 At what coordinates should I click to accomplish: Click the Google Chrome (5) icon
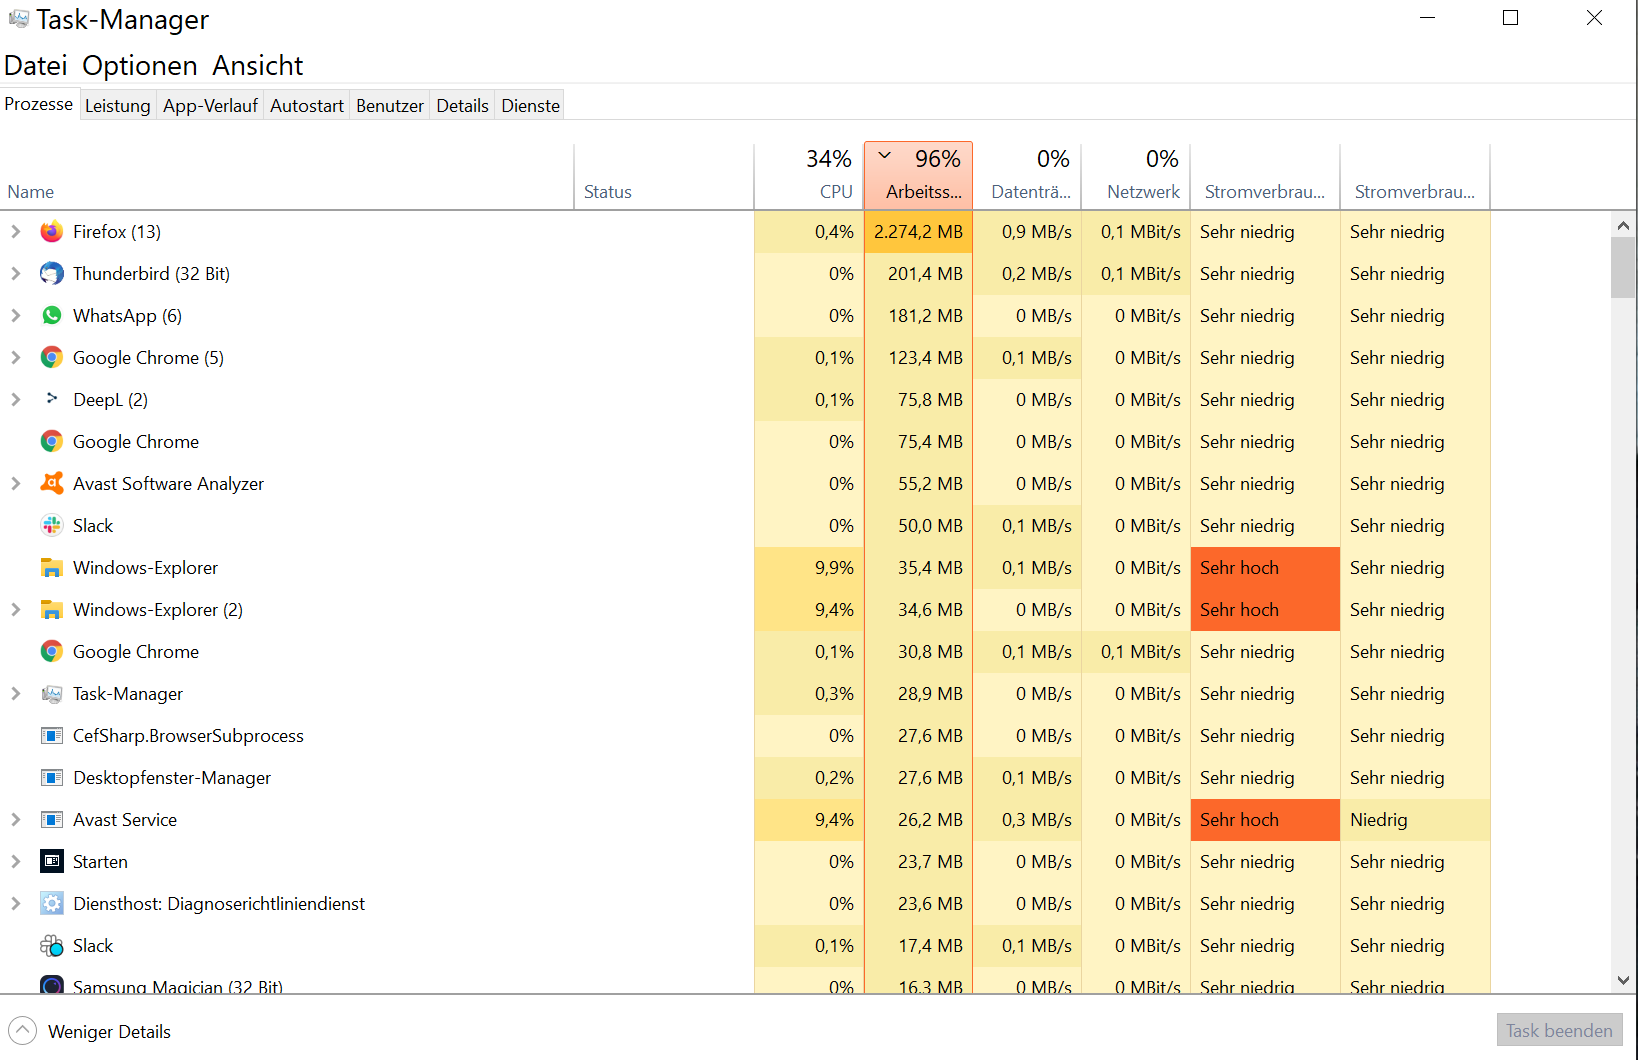click(x=52, y=358)
